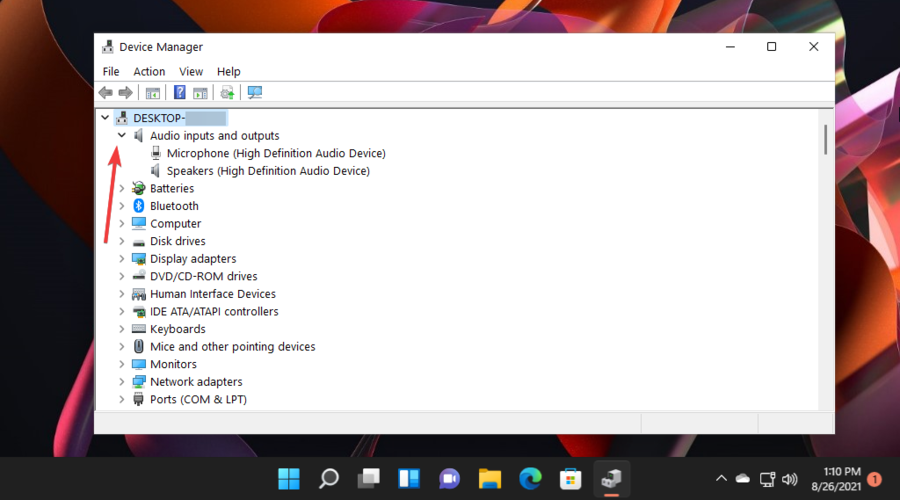Image resolution: width=900 pixels, height=500 pixels.
Task: Select the "Human Interface Devices" label
Action: [x=213, y=294]
